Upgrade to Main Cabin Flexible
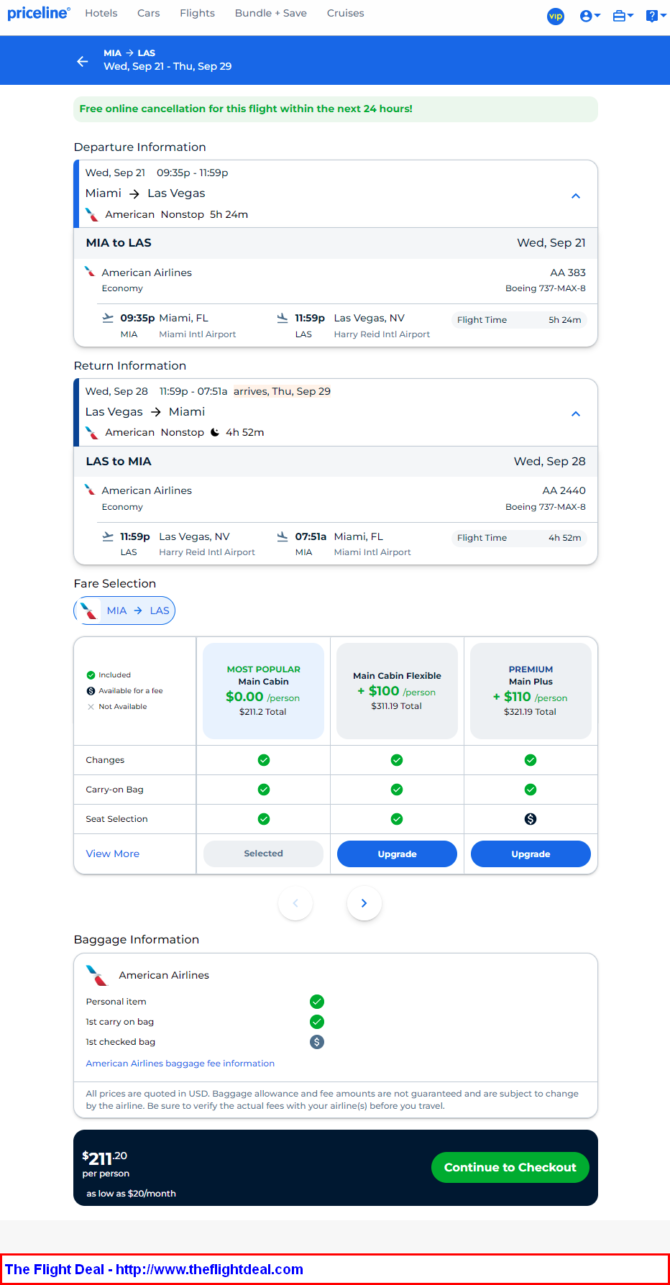670x1285 pixels. pos(396,854)
